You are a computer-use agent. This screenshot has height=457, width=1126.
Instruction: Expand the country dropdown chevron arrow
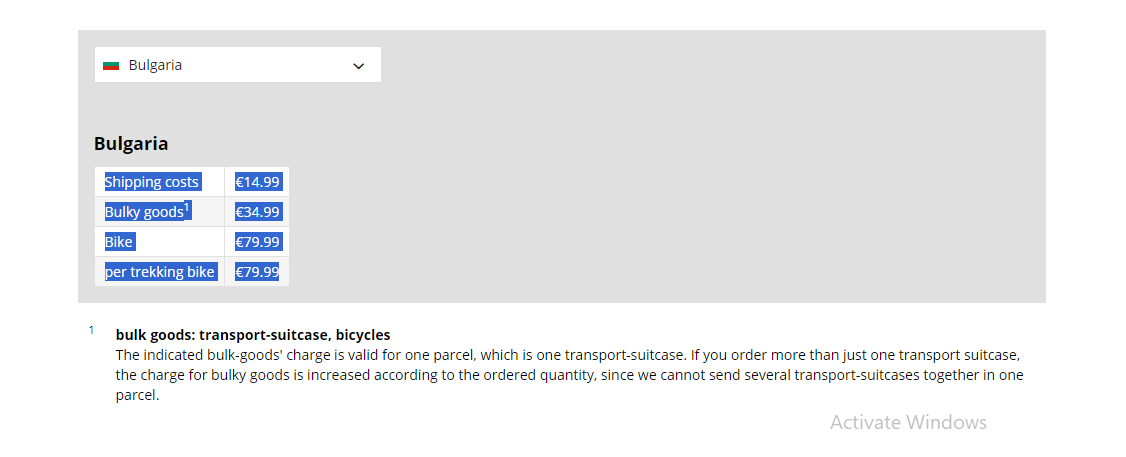(359, 66)
